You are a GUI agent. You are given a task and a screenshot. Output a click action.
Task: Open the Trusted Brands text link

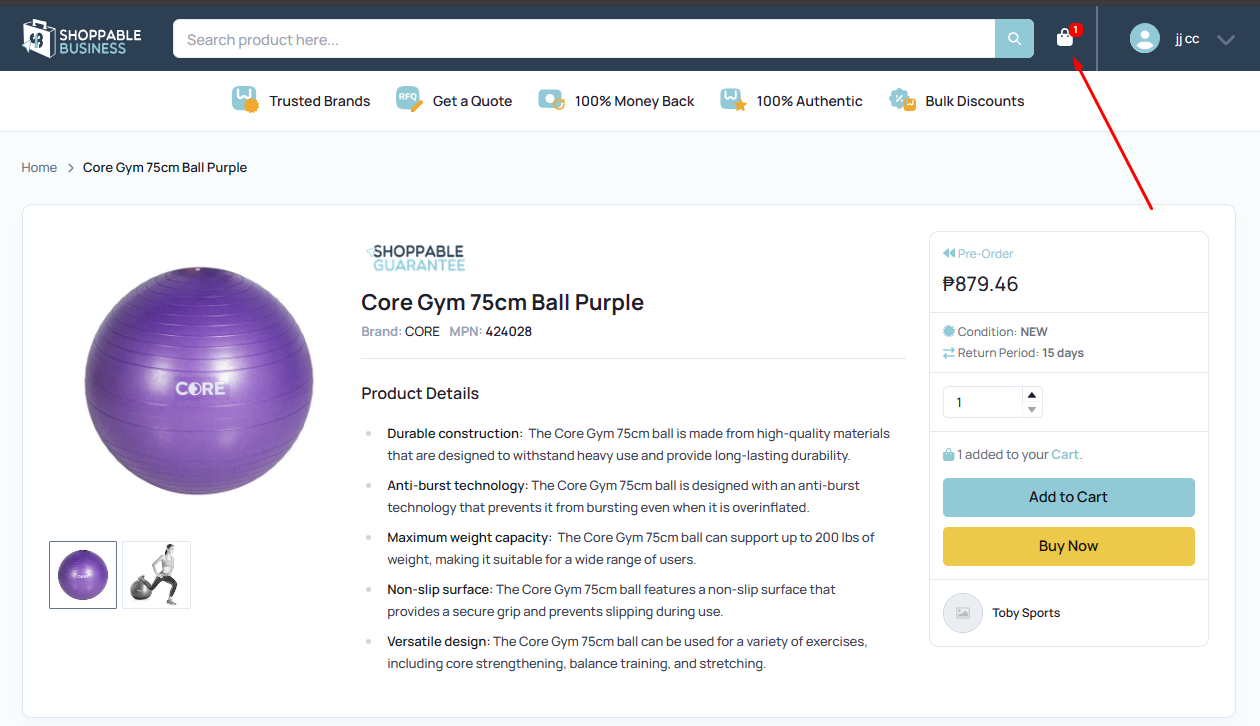click(x=320, y=101)
